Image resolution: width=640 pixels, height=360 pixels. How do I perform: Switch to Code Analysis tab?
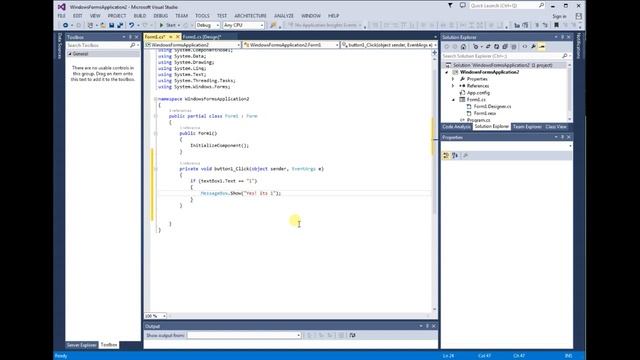pyautogui.click(x=456, y=127)
